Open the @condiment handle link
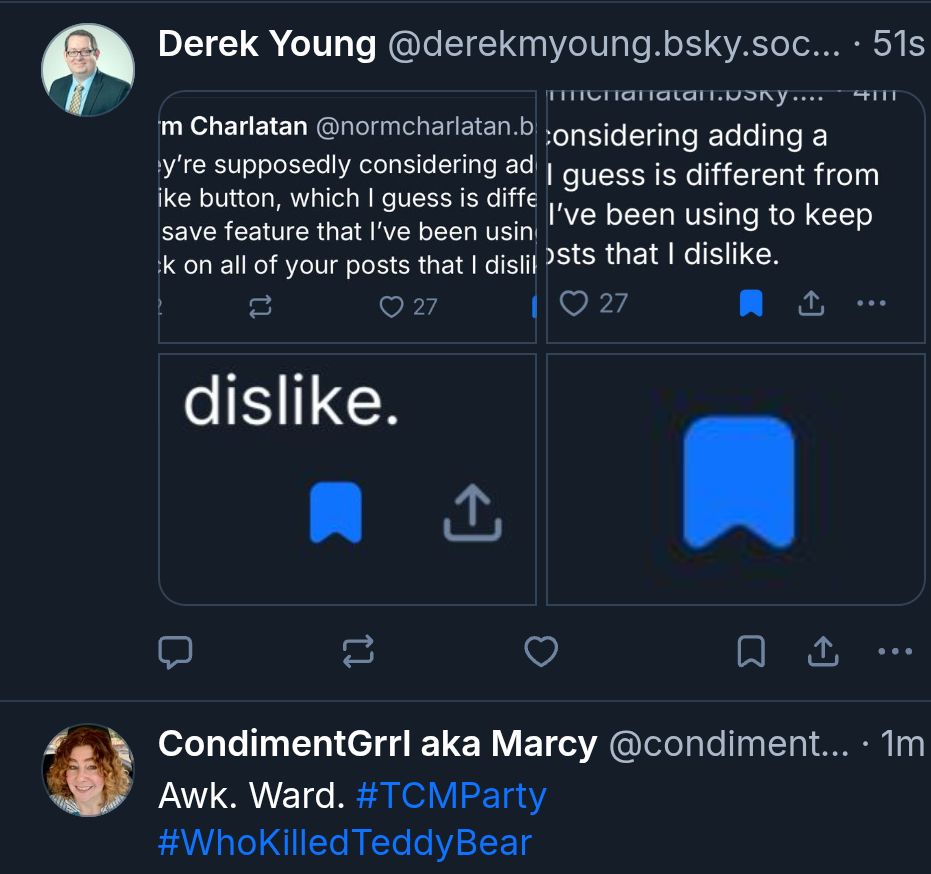The height and width of the screenshot is (874, 931). coord(729,744)
